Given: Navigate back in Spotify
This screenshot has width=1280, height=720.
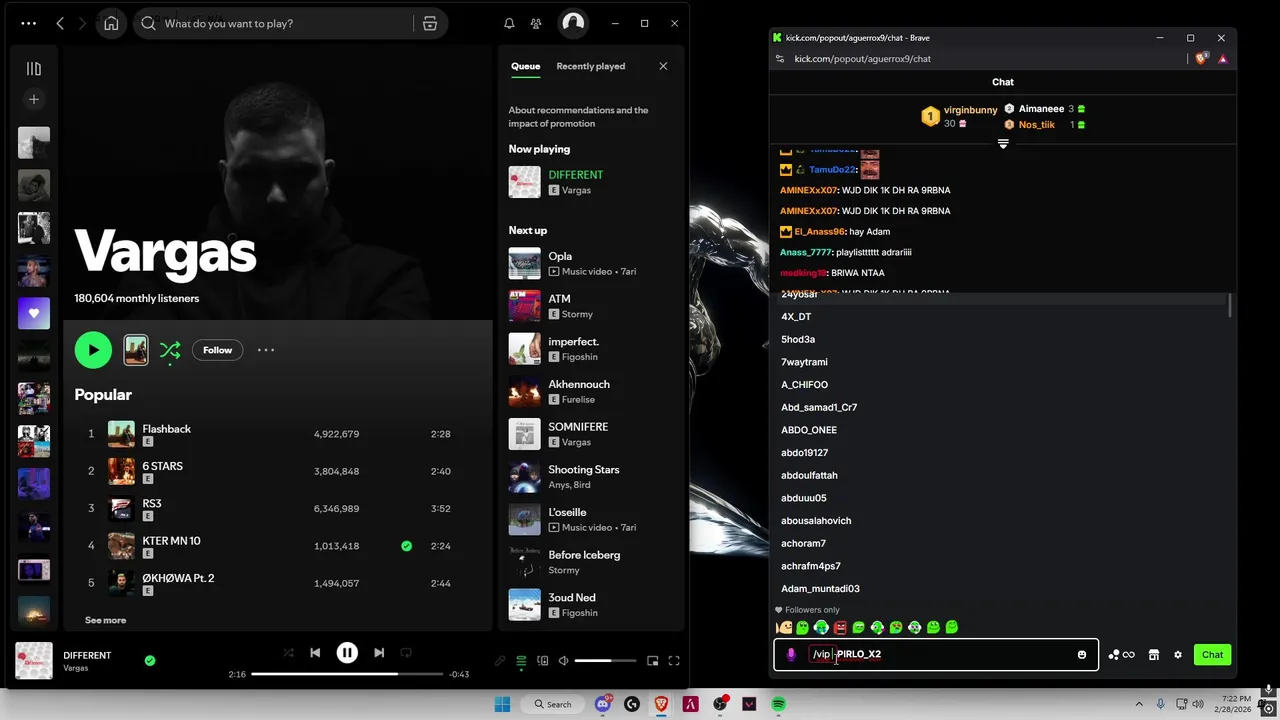Looking at the screenshot, I should click(x=60, y=23).
